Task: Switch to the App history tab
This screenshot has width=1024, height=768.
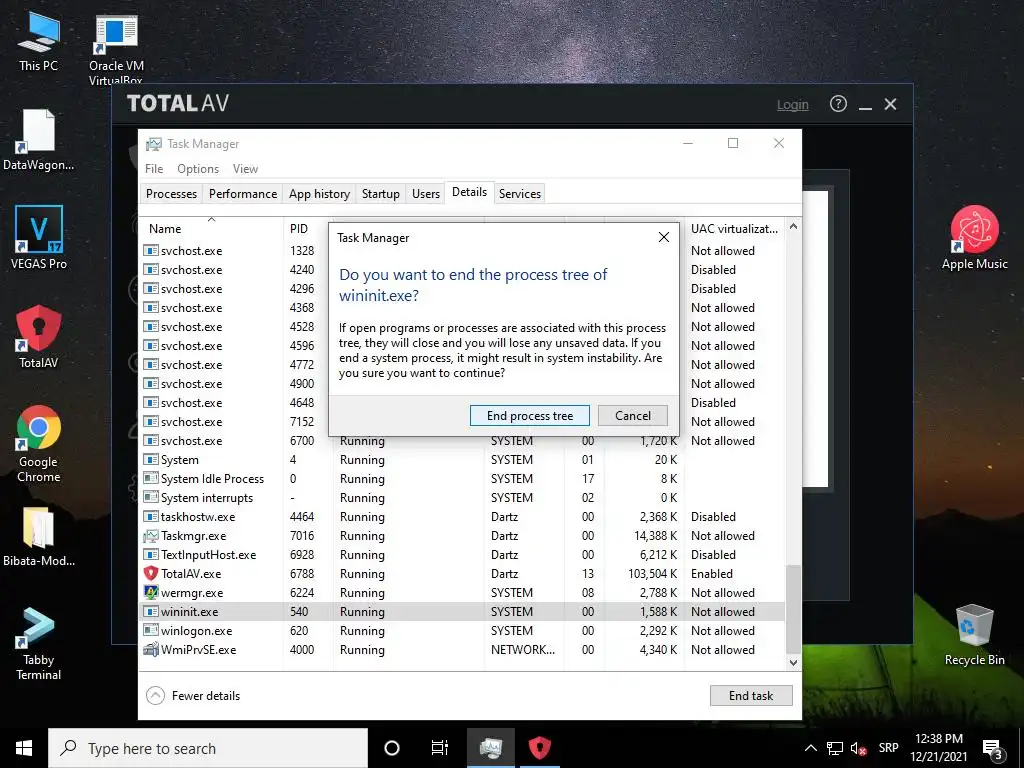Action: point(319,194)
